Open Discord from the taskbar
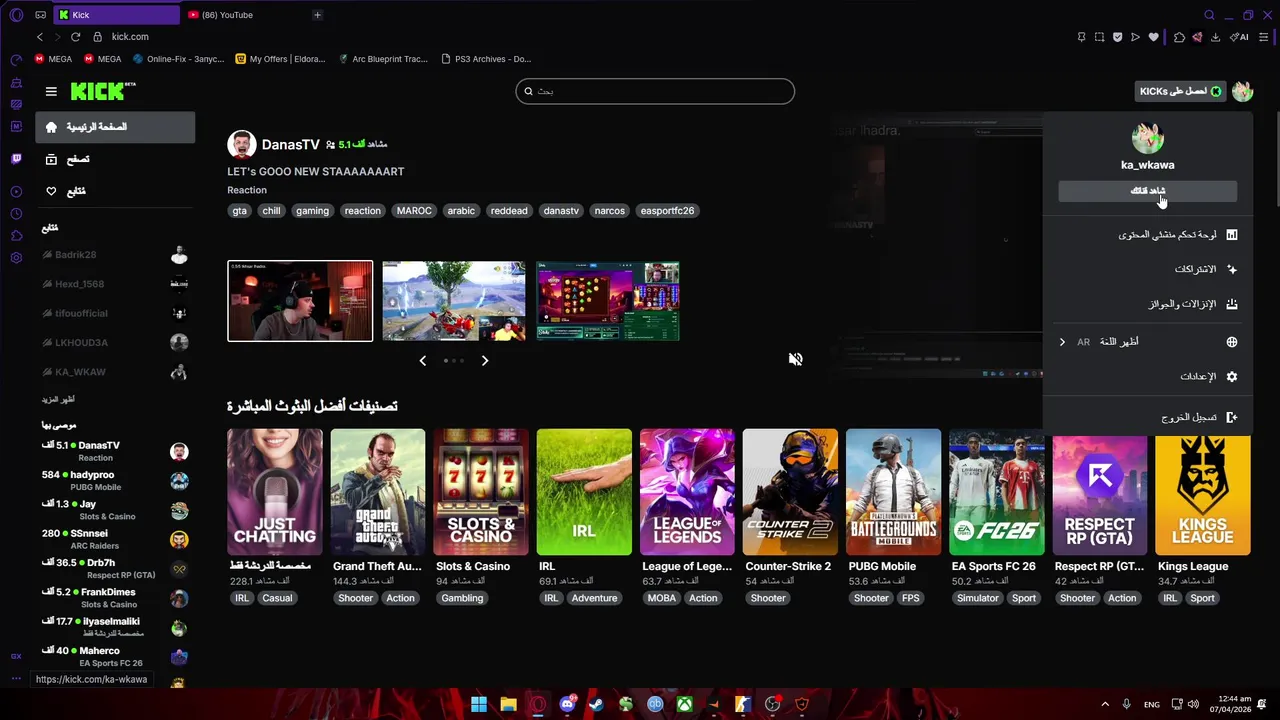Image resolution: width=1280 pixels, height=720 pixels. [x=568, y=704]
